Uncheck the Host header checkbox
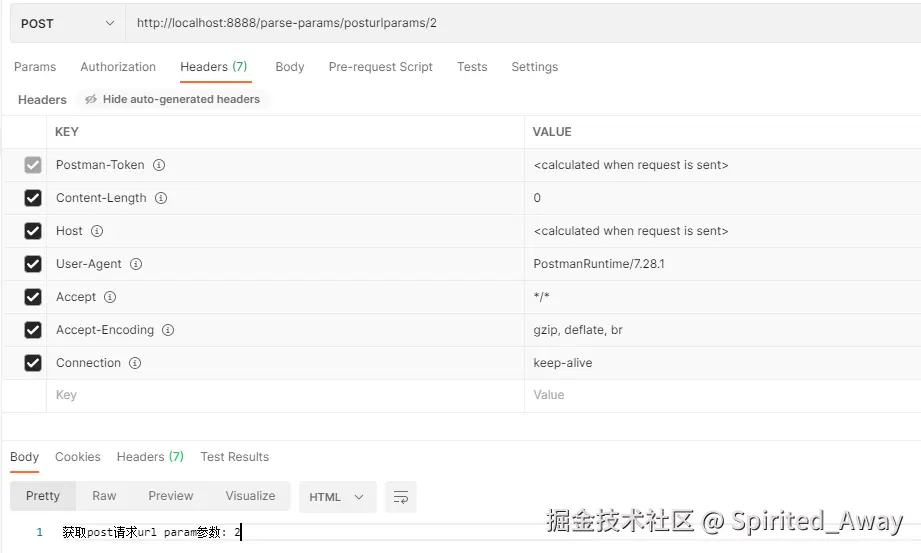Viewport: 921px width, 553px height. 33,231
